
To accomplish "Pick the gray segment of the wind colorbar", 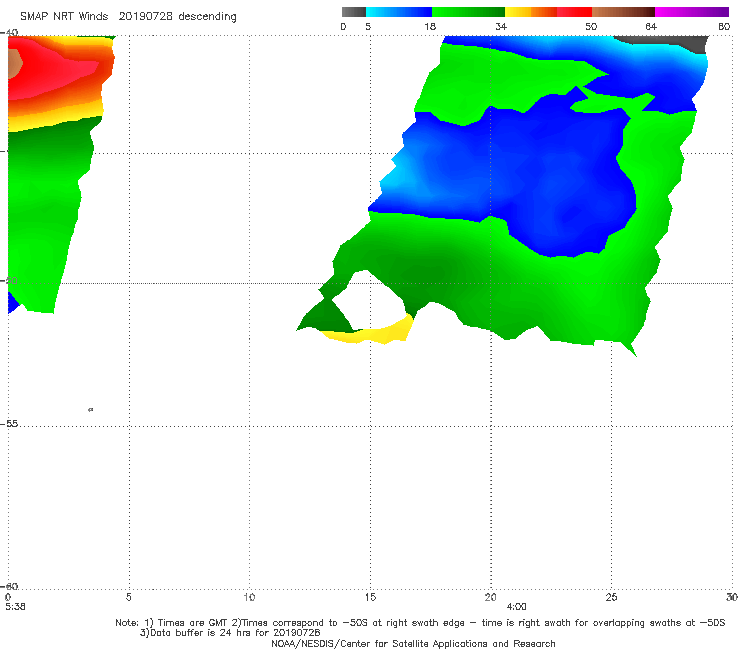I will [x=353, y=12].
